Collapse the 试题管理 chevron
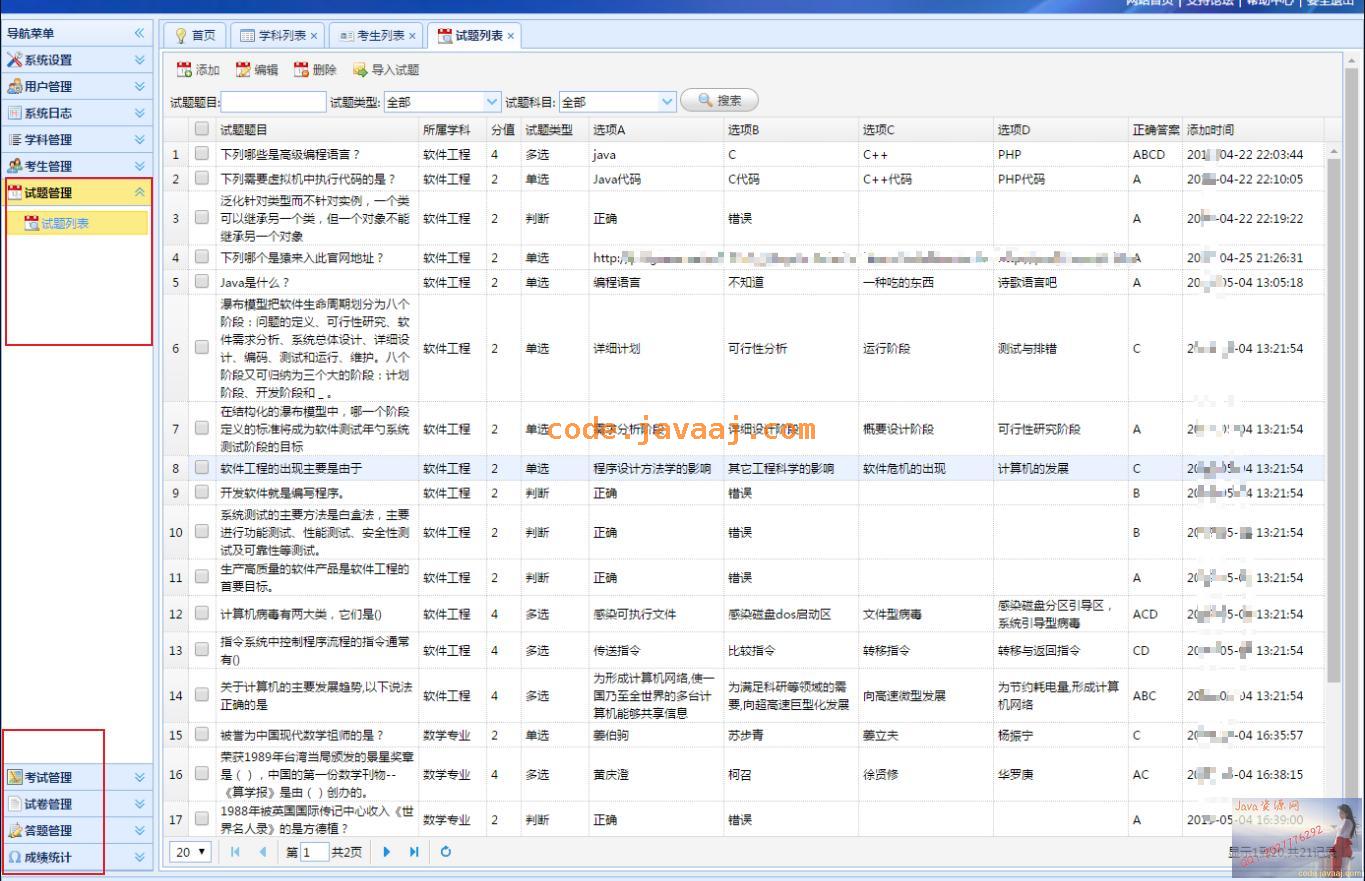 [140, 193]
